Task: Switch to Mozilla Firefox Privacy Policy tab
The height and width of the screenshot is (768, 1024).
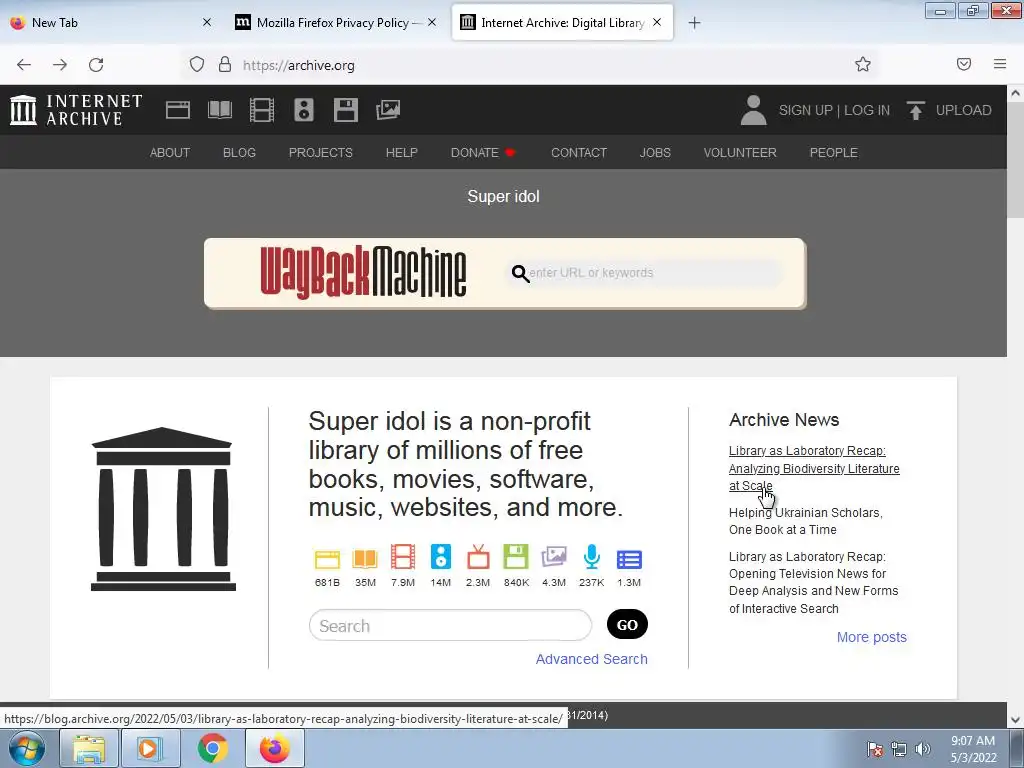Action: point(336,23)
